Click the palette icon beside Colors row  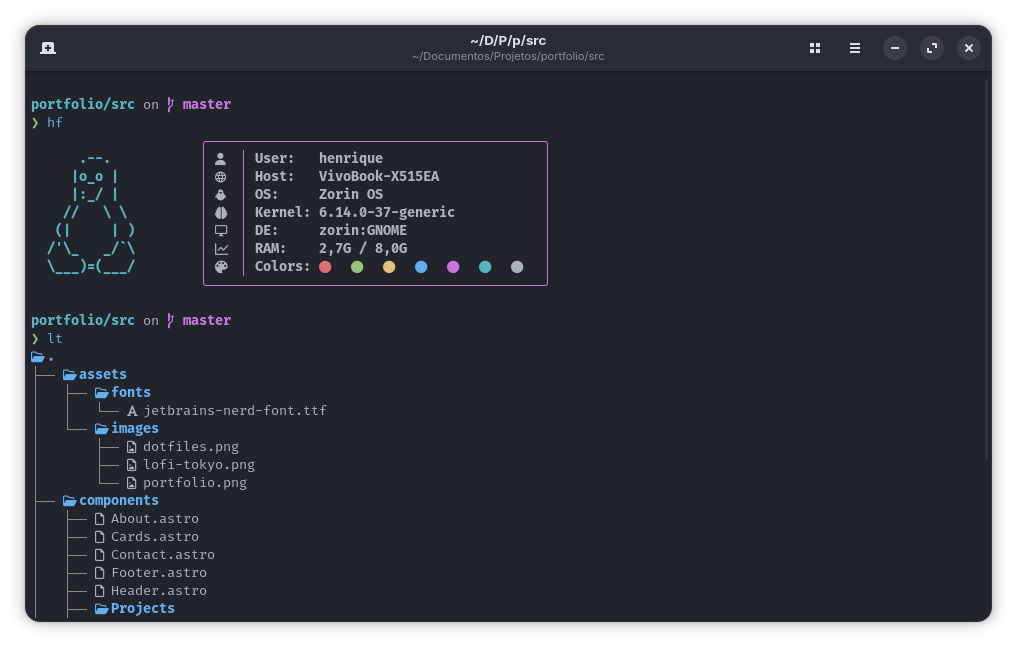[221, 267]
